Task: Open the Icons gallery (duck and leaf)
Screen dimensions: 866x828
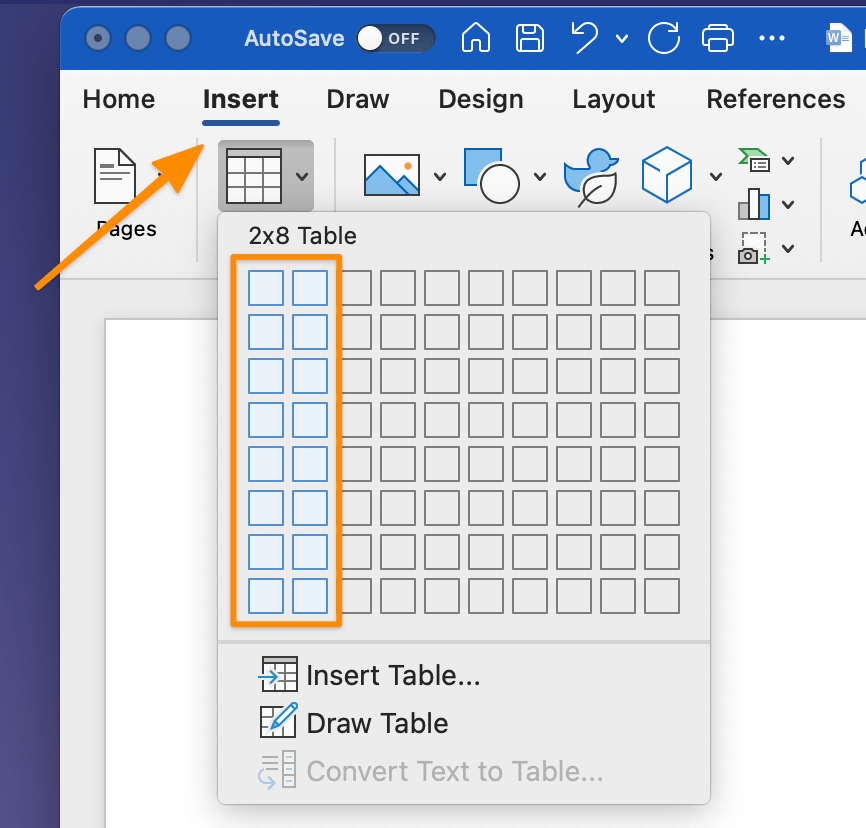Action: (592, 177)
